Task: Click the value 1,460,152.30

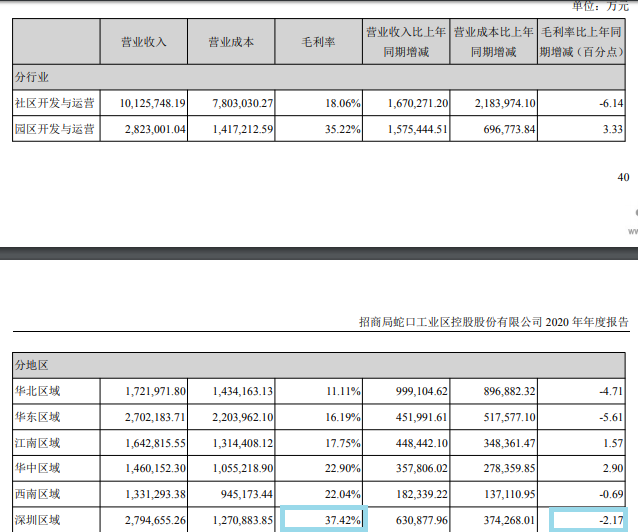Action: click(155, 469)
